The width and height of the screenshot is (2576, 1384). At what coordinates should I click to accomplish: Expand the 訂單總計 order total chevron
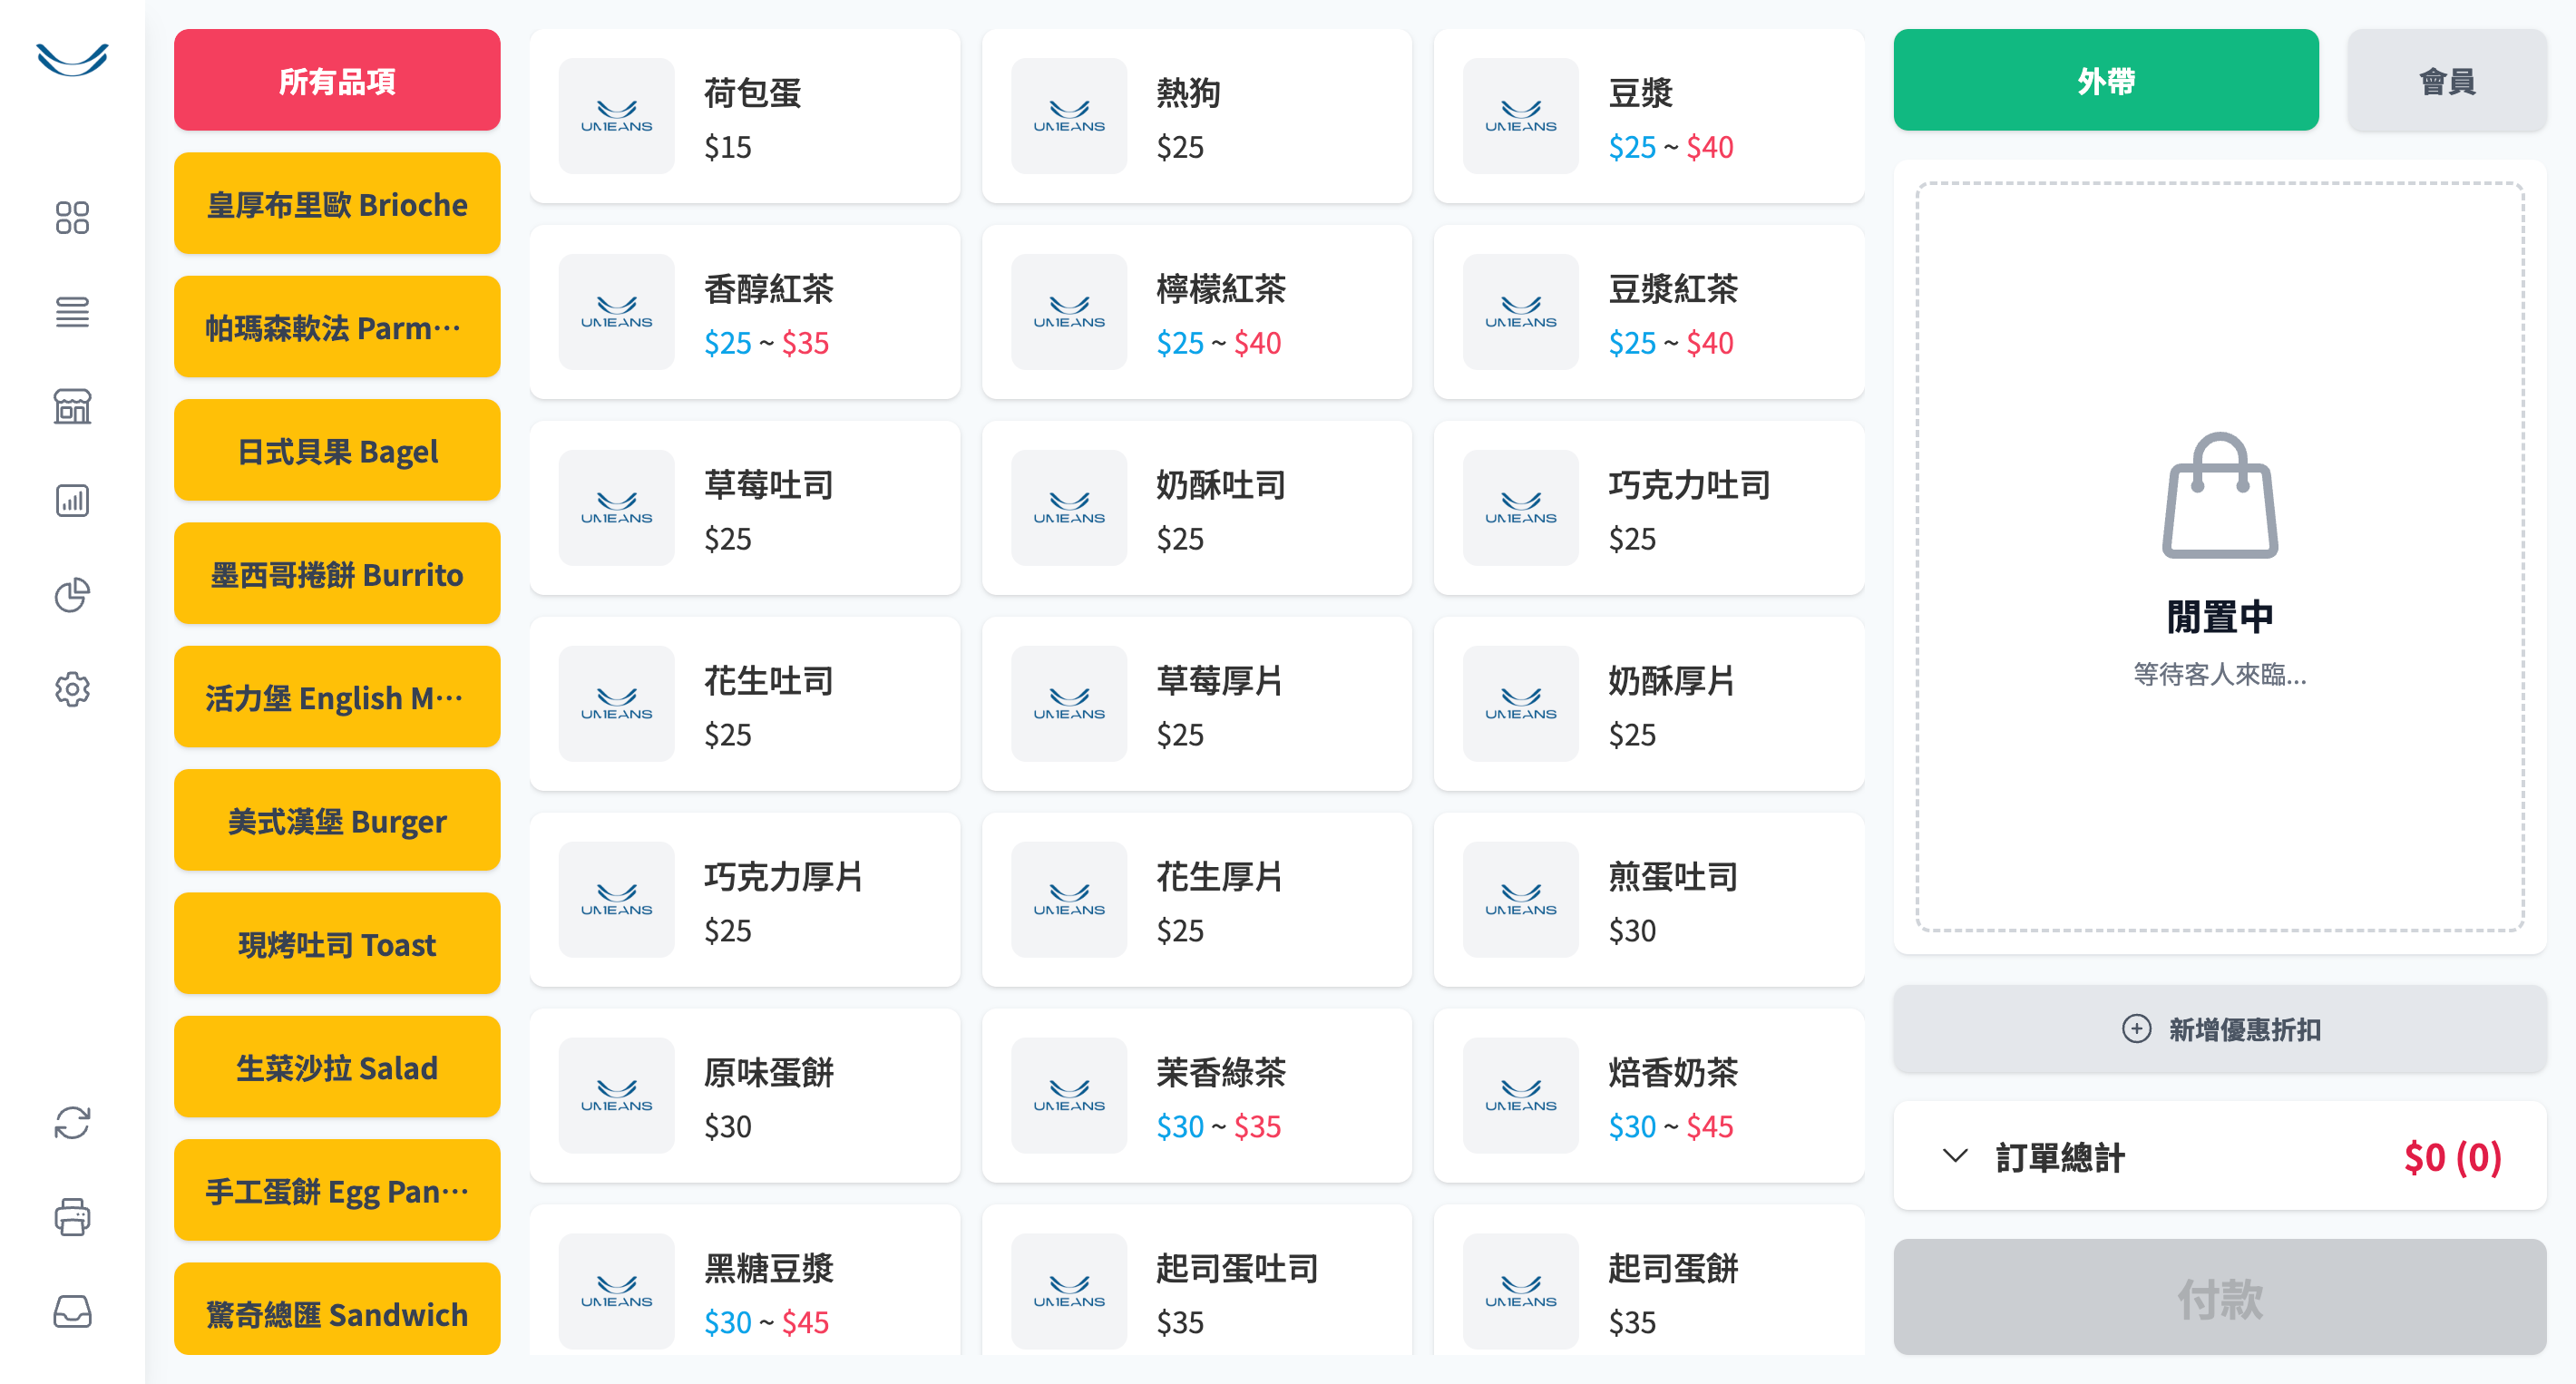click(x=1954, y=1156)
